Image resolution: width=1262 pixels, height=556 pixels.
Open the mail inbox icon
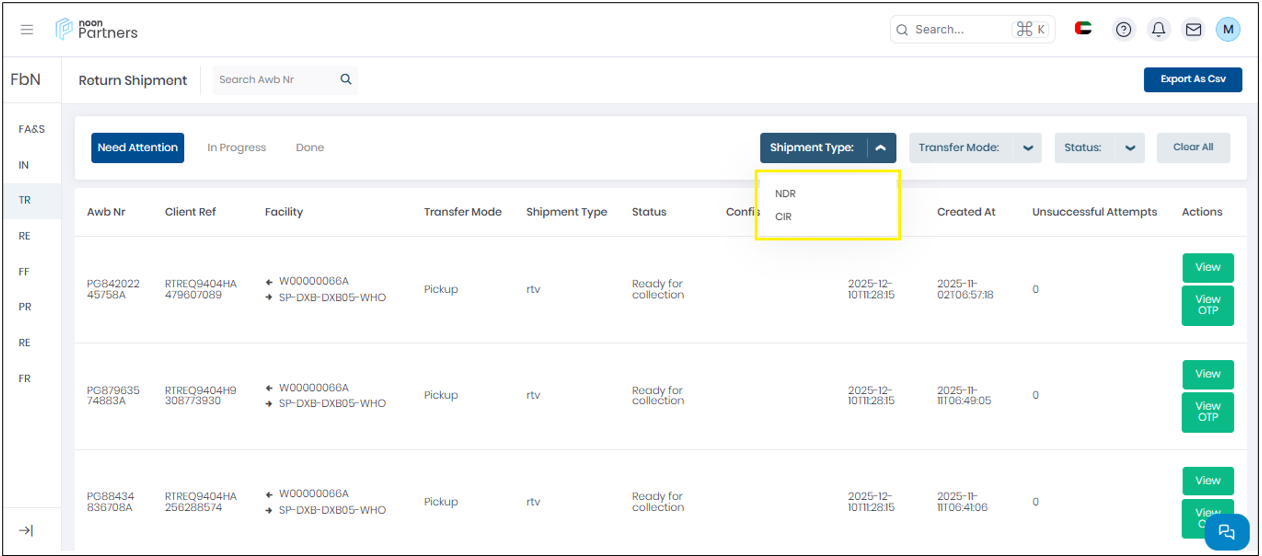tap(1193, 30)
